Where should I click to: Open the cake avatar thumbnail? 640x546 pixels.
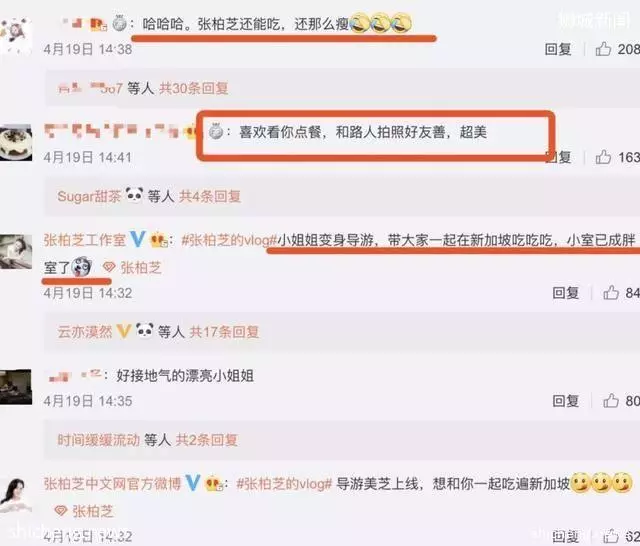(16, 143)
